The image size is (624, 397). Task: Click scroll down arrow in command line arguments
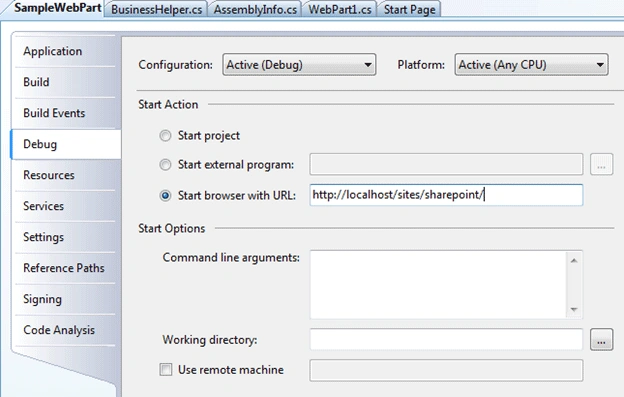pyautogui.click(x=574, y=309)
